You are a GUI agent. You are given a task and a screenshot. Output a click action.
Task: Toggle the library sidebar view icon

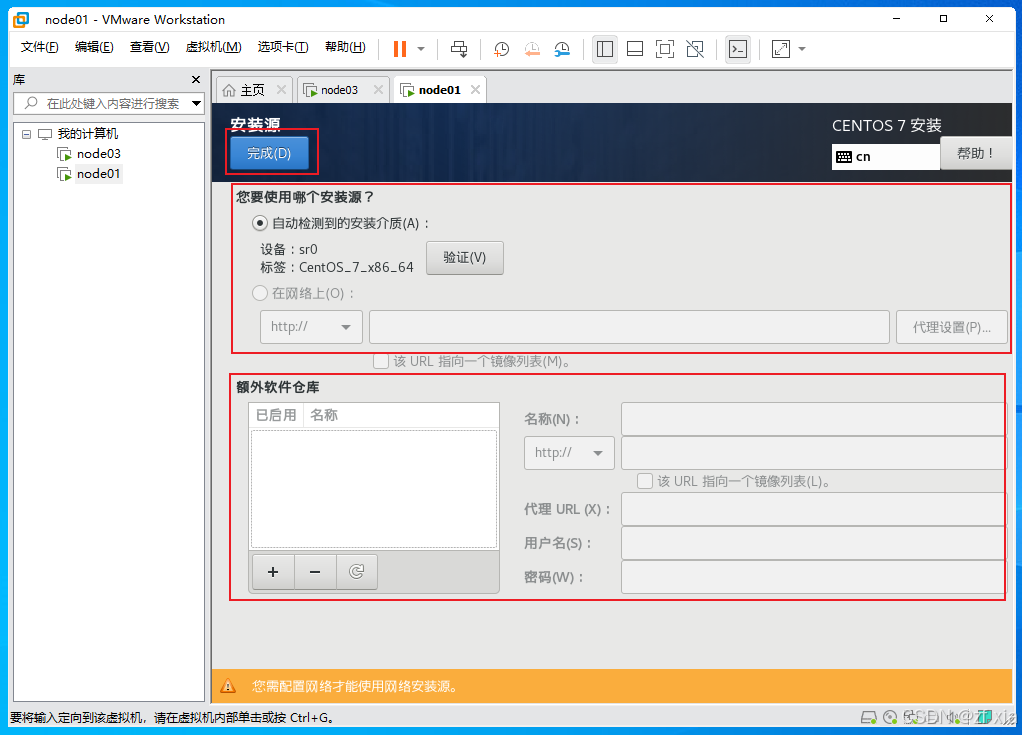click(x=605, y=49)
